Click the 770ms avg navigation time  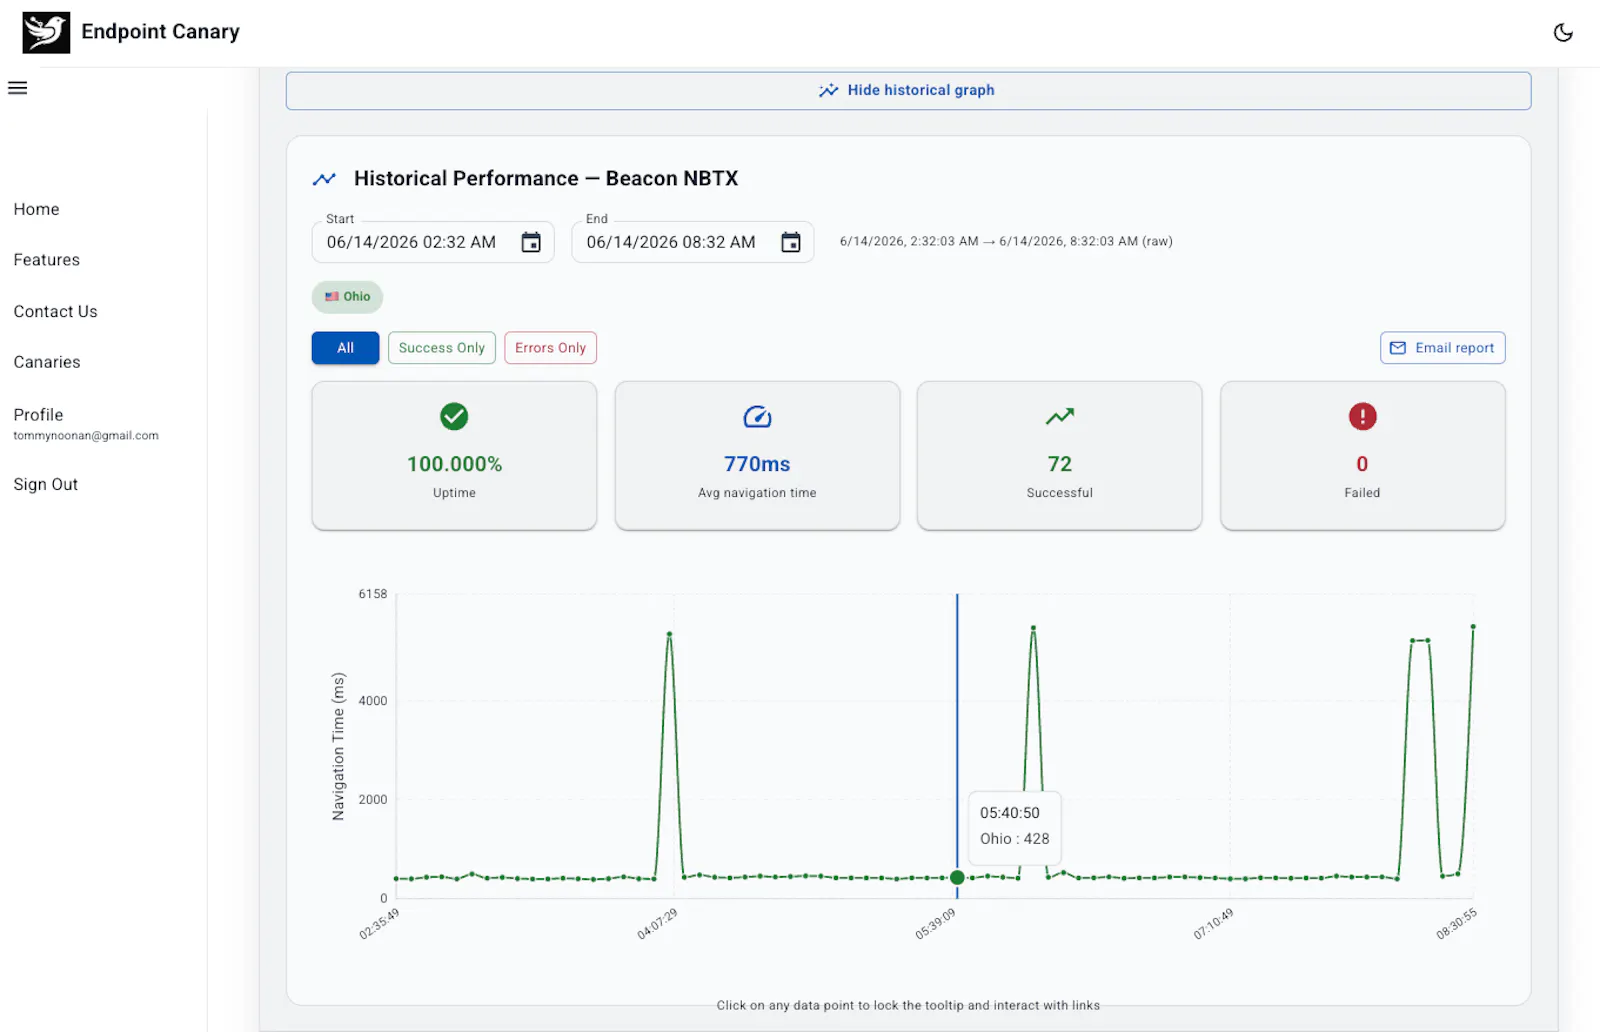click(757, 464)
